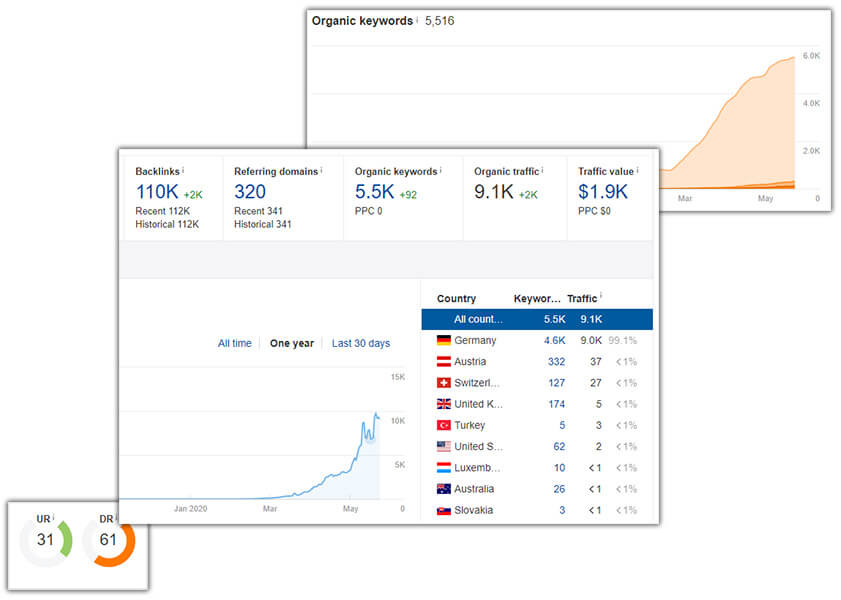841x600 pixels.
Task: Open the 110K backlinks count
Action: pos(157,191)
